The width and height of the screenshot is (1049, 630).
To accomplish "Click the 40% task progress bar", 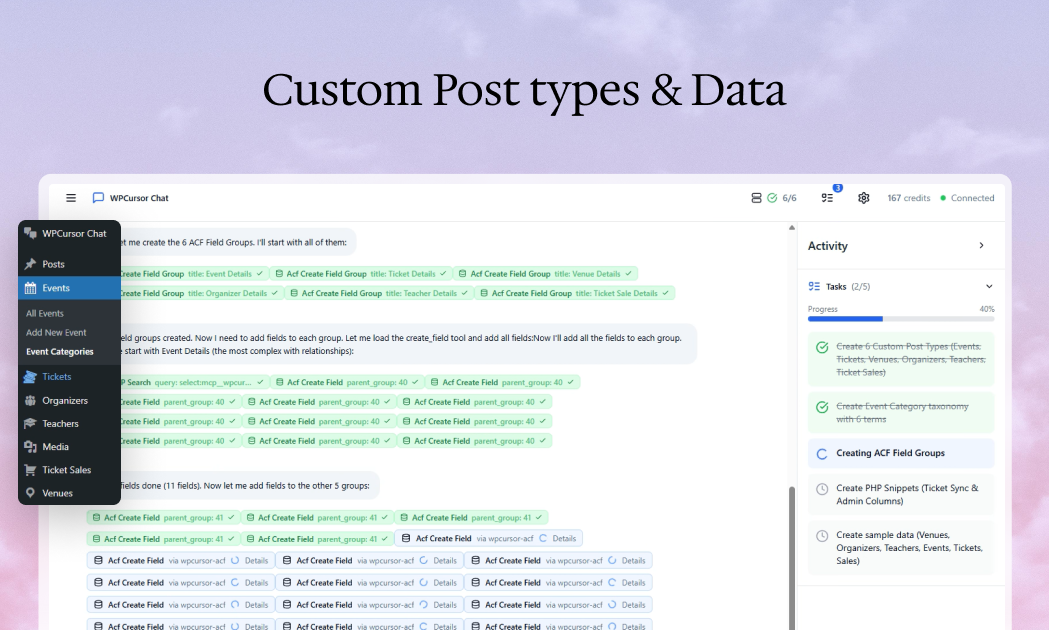I will click(x=900, y=318).
